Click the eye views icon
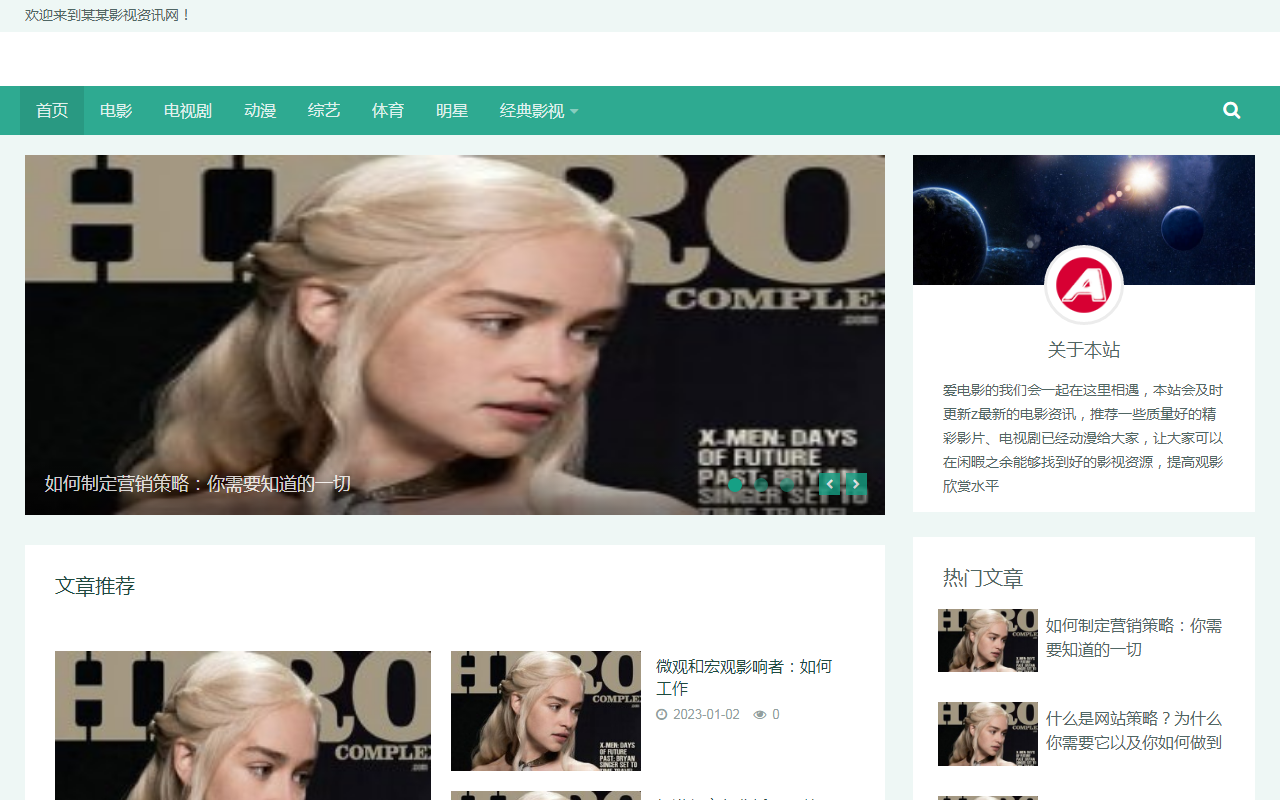1280x800 pixels. (x=760, y=715)
